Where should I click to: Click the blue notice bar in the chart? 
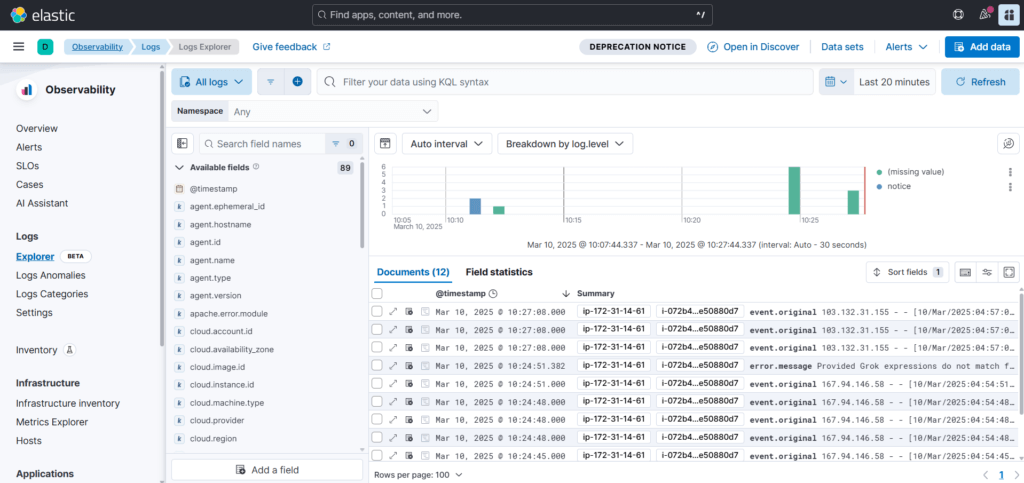click(475, 206)
